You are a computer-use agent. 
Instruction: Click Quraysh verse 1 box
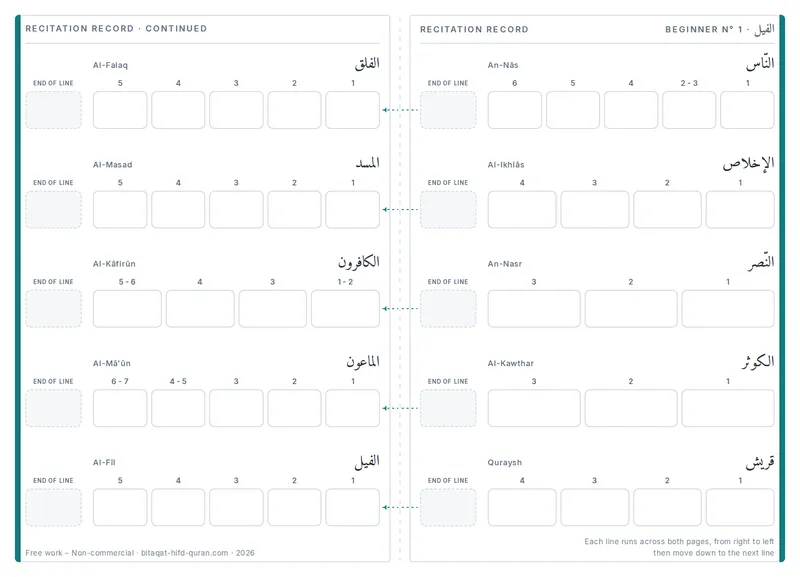click(740, 507)
